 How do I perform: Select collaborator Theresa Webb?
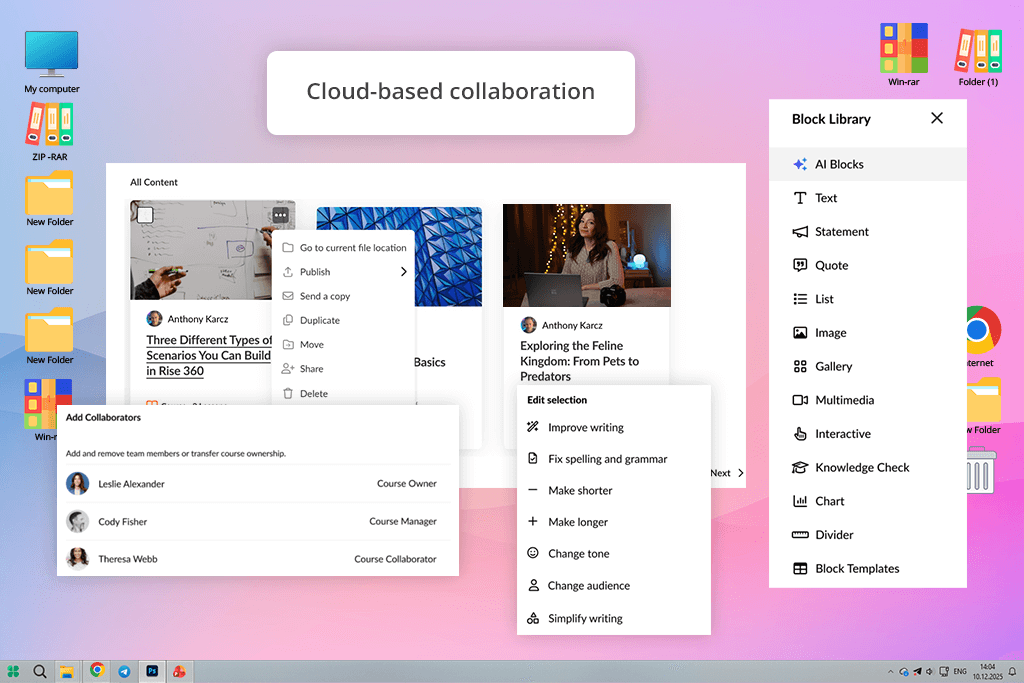(128, 559)
